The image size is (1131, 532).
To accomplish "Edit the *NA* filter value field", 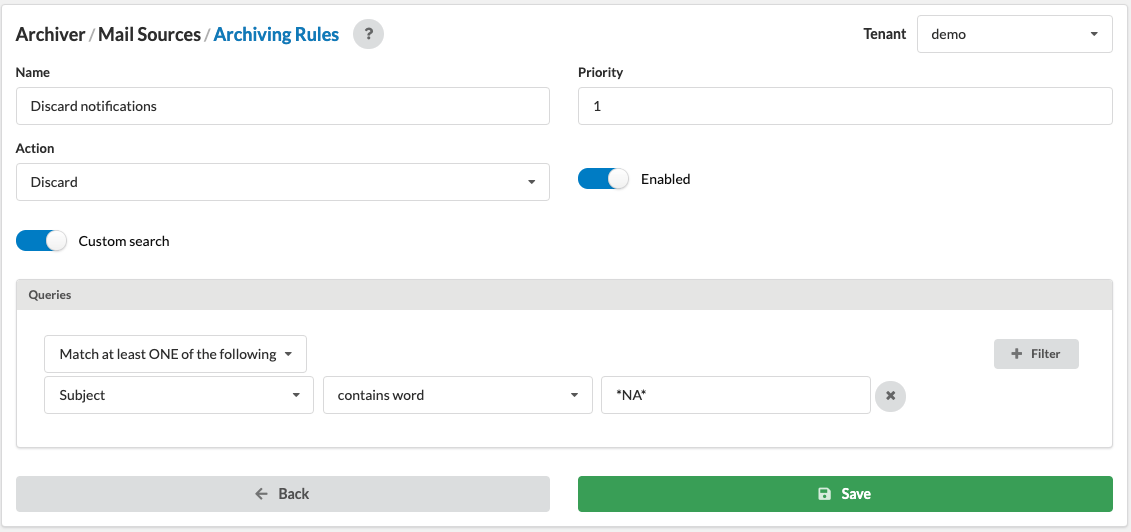I will (x=735, y=395).
